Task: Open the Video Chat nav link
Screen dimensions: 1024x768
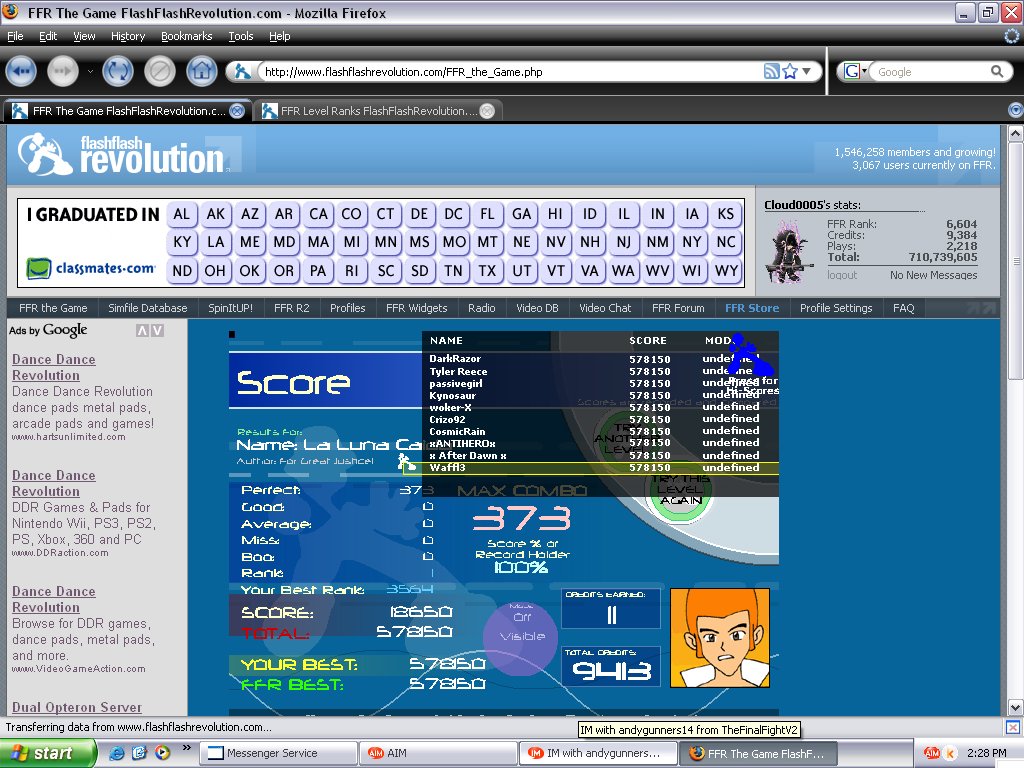Action: [605, 308]
